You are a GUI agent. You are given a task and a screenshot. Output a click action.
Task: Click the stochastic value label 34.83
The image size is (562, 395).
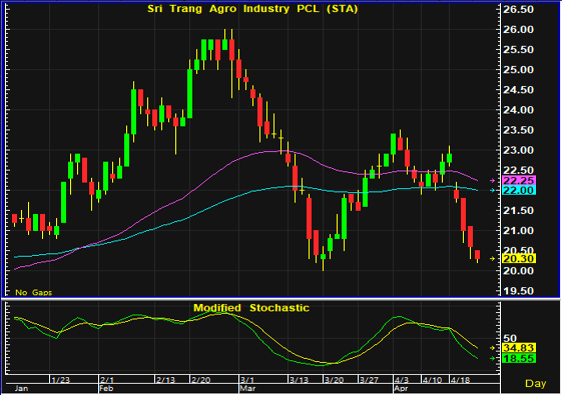(519, 348)
